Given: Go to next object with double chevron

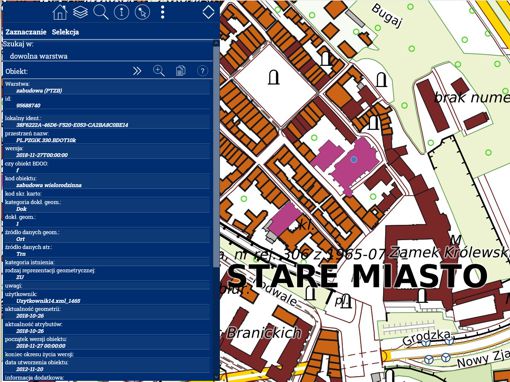Looking at the screenshot, I should 137,71.
